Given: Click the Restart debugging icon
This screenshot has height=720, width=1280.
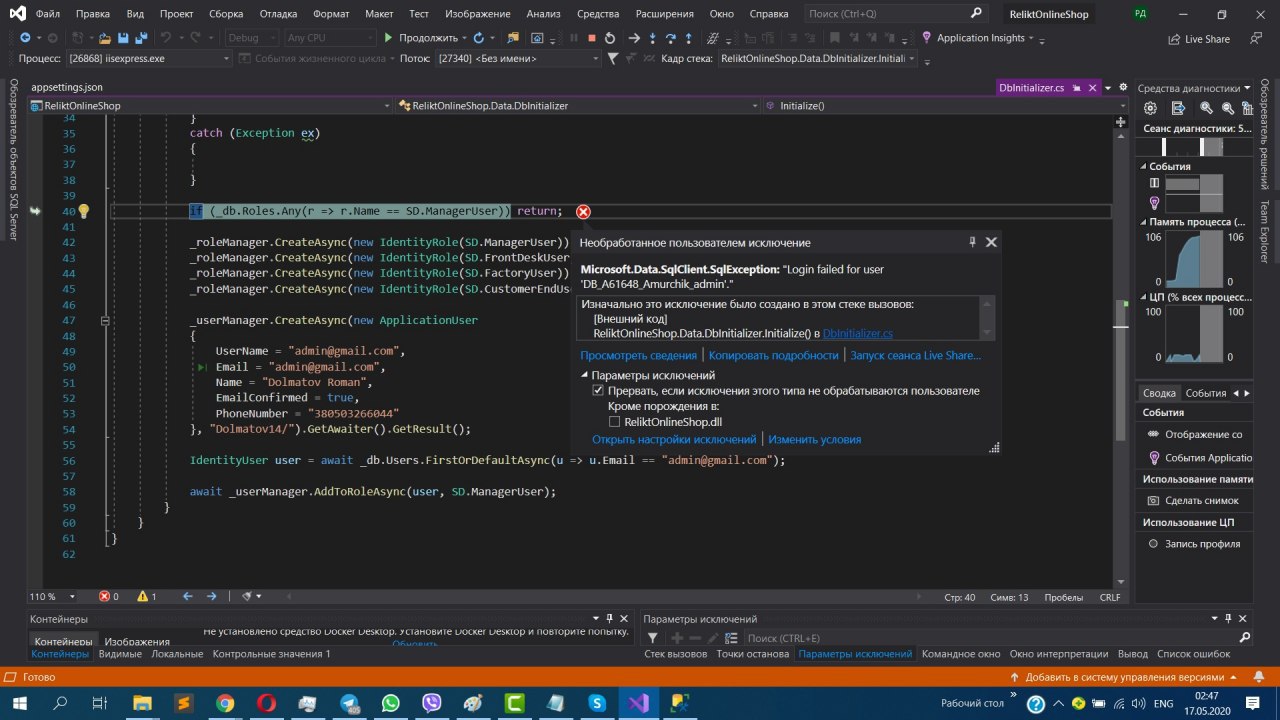Looking at the screenshot, I should [x=608, y=38].
